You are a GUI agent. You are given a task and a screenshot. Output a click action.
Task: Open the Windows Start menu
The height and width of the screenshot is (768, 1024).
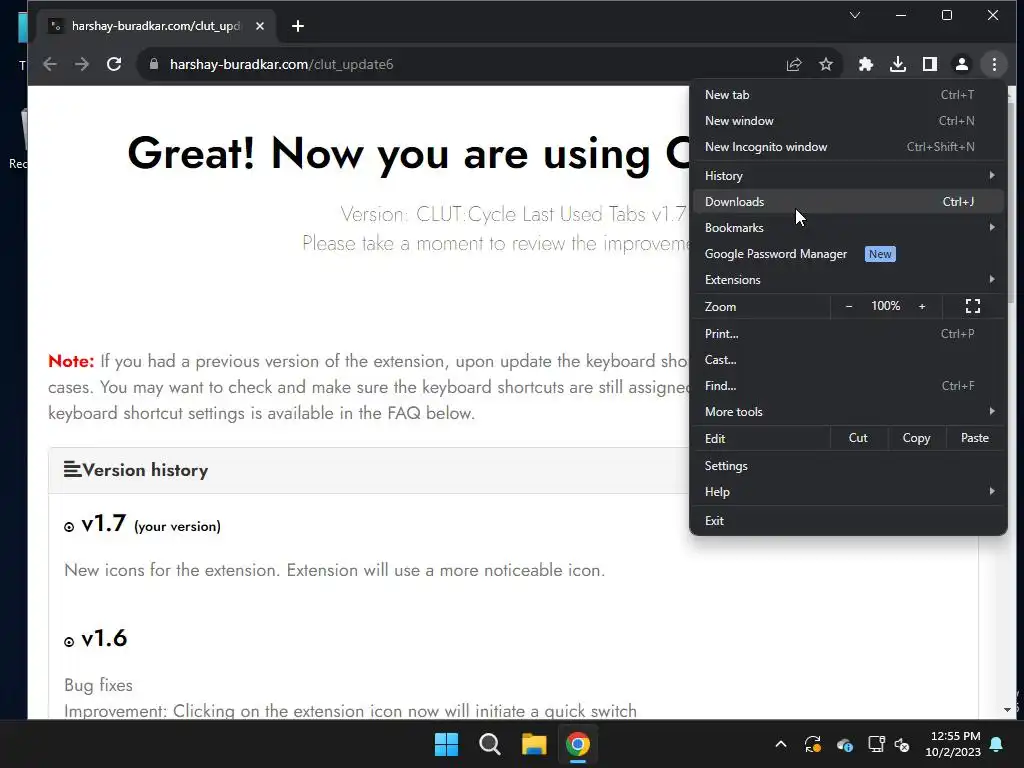[447, 744]
